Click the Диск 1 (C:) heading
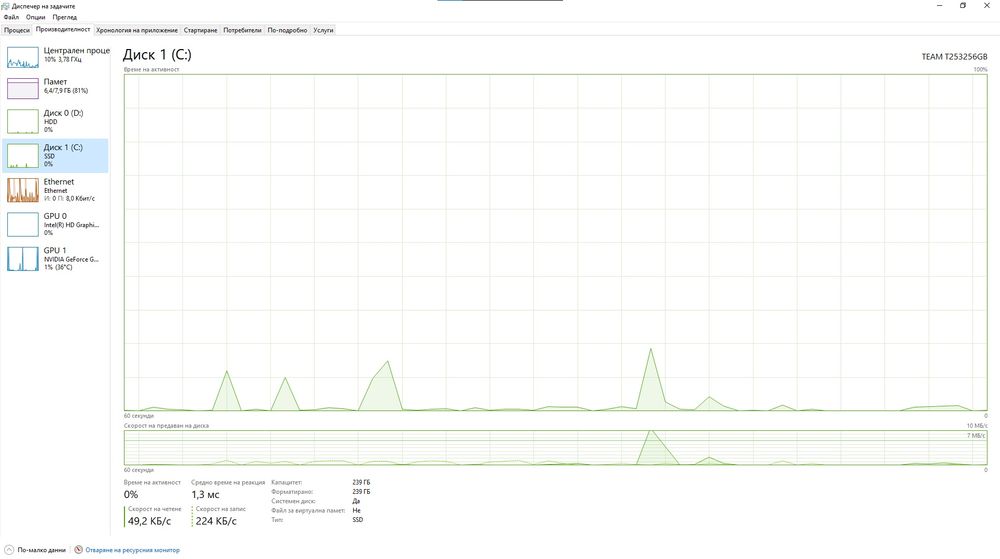Screen dimensions: 1000x559 click(x=157, y=55)
